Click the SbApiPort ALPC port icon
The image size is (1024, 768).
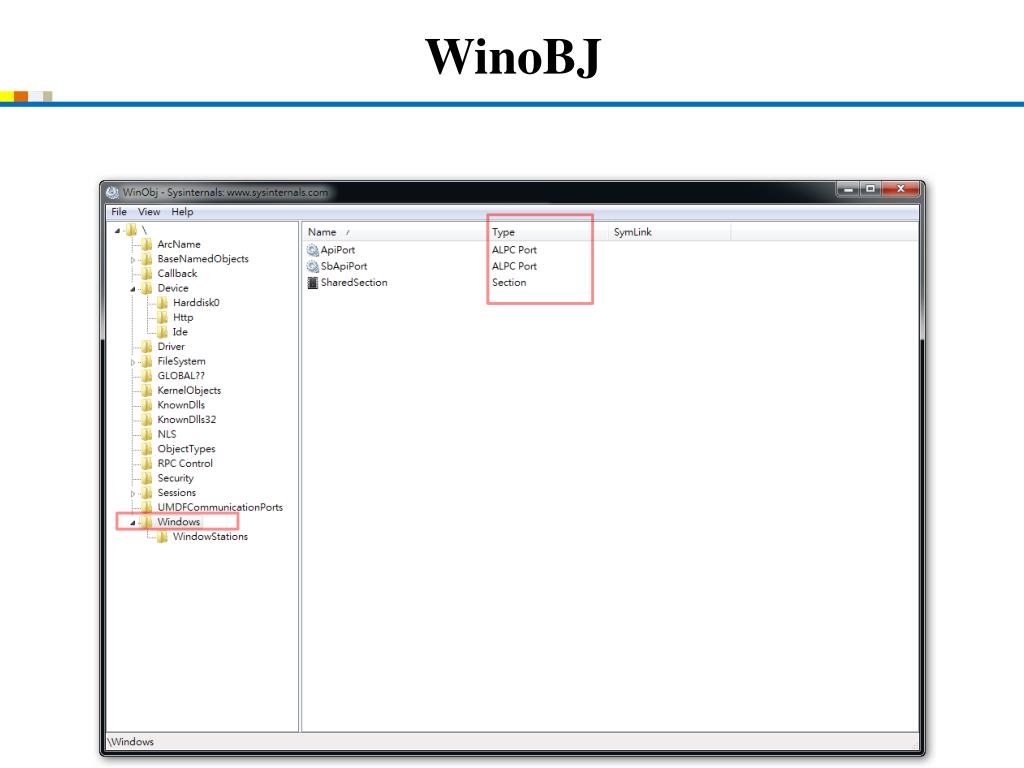pos(313,266)
